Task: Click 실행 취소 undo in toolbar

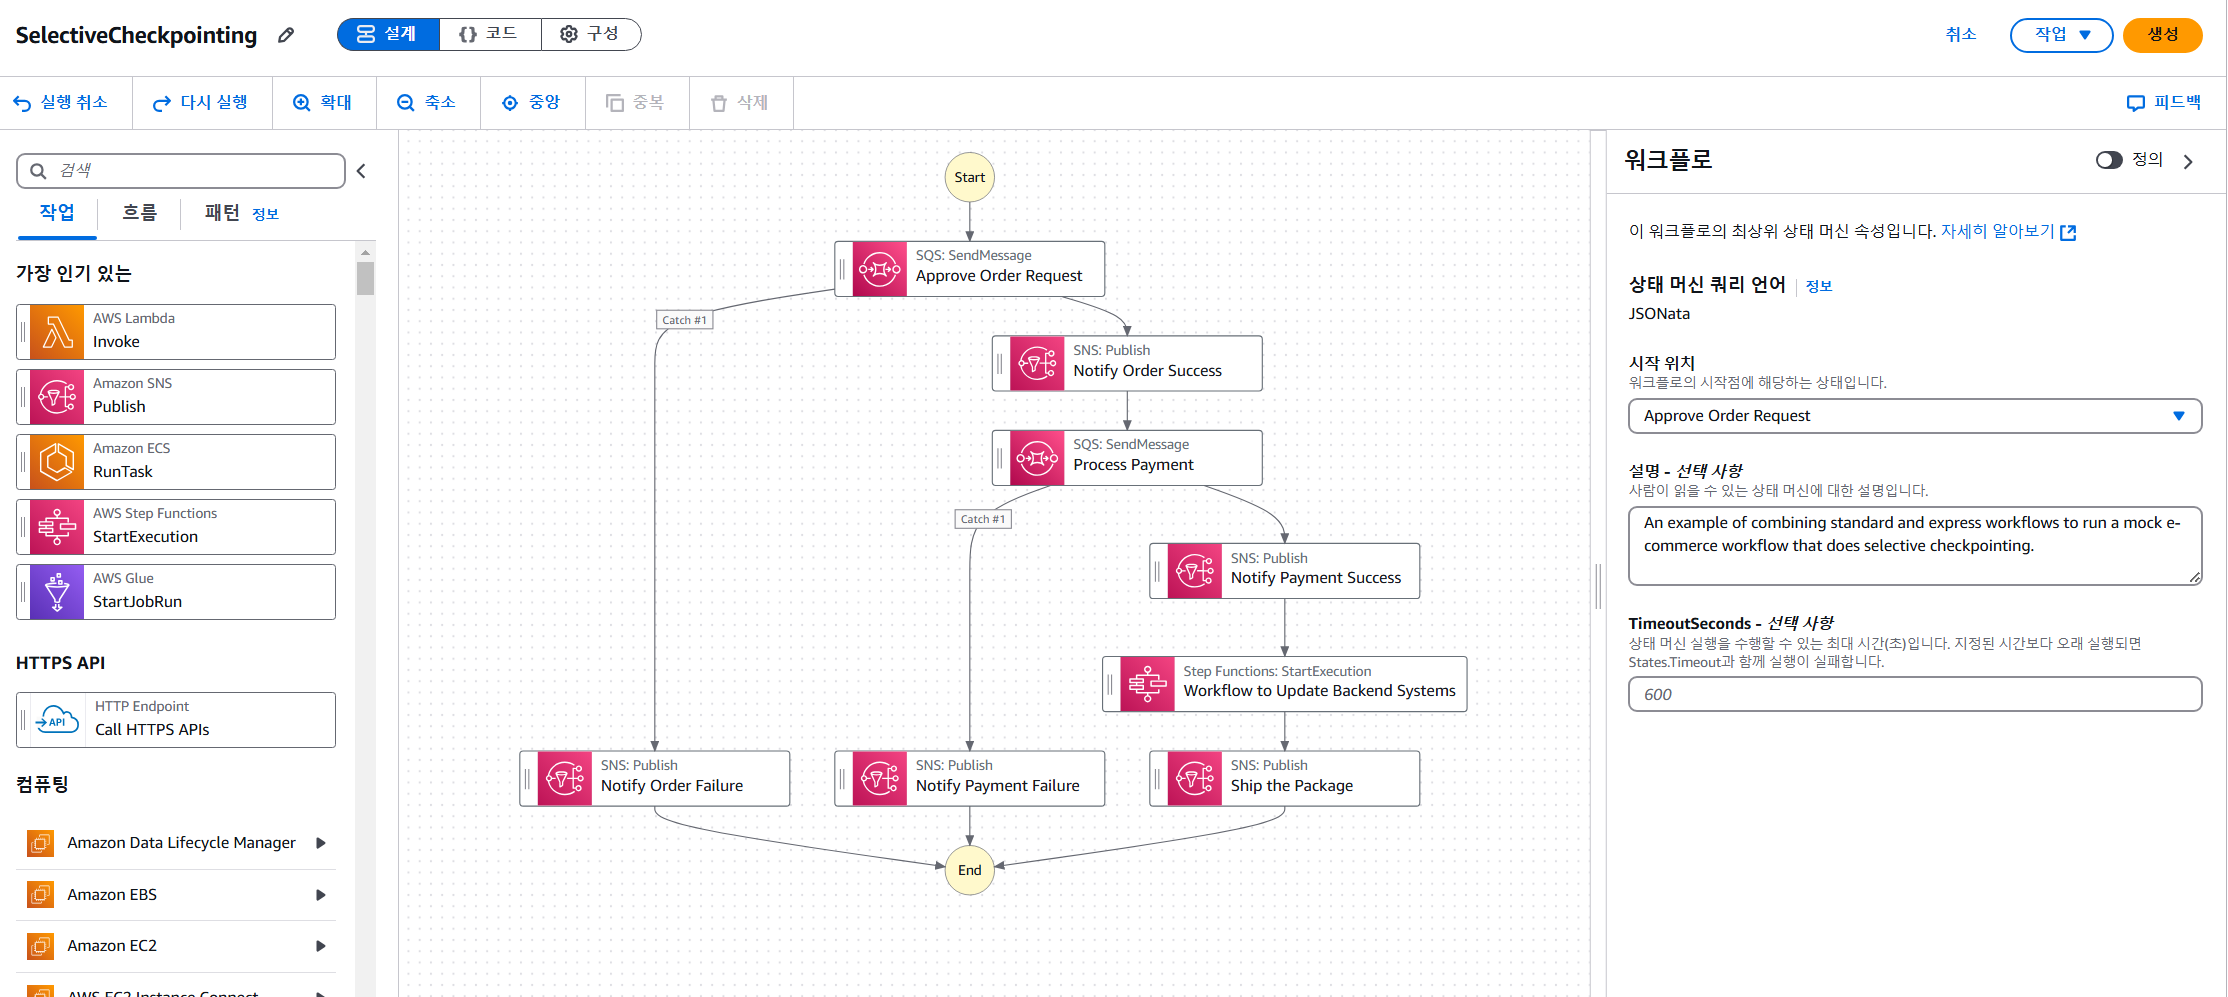Action: [x=60, y=103]
